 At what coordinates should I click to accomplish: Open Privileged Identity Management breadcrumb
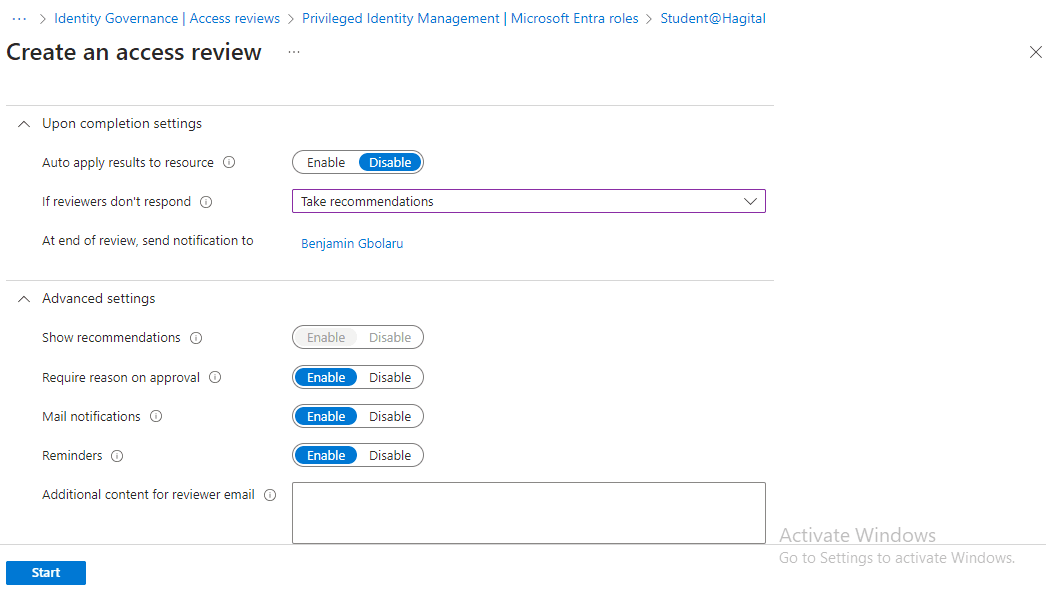(x=470, y=18)
